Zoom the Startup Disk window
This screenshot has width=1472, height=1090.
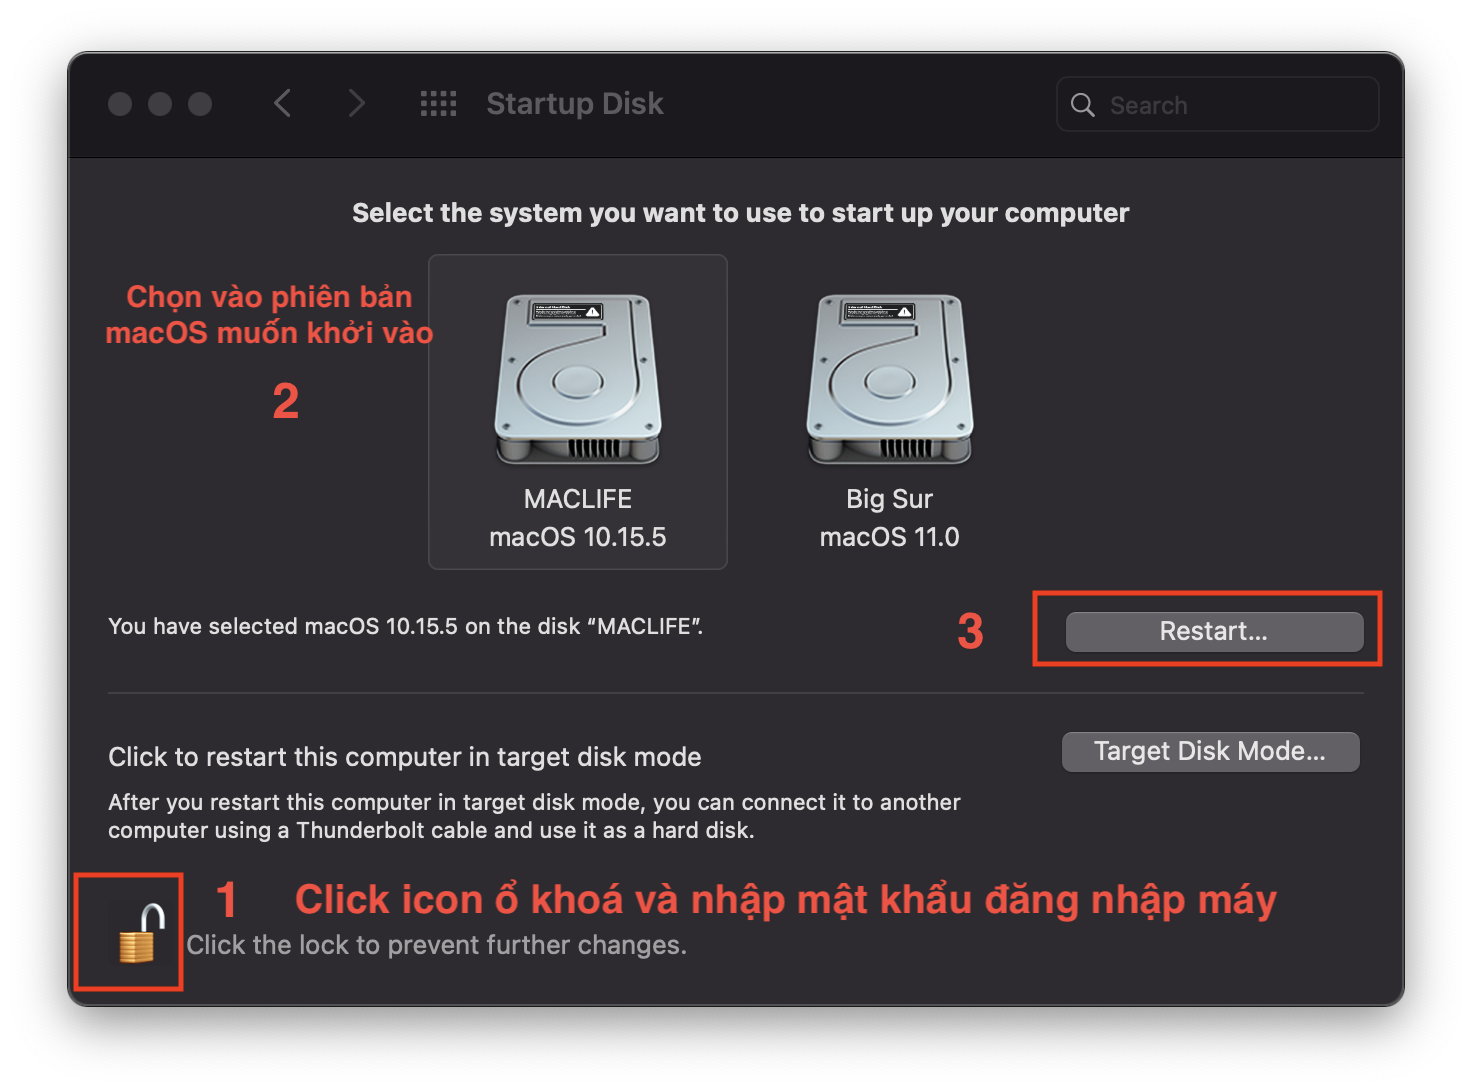point(200,104)
